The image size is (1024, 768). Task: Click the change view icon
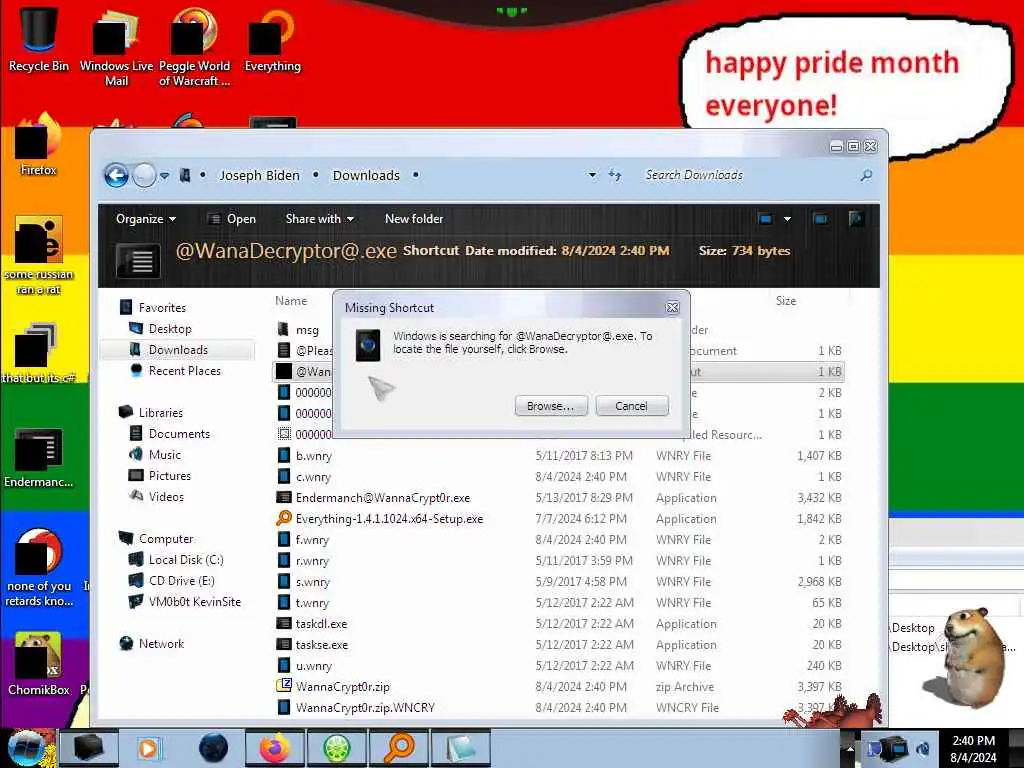click(766, 219)
